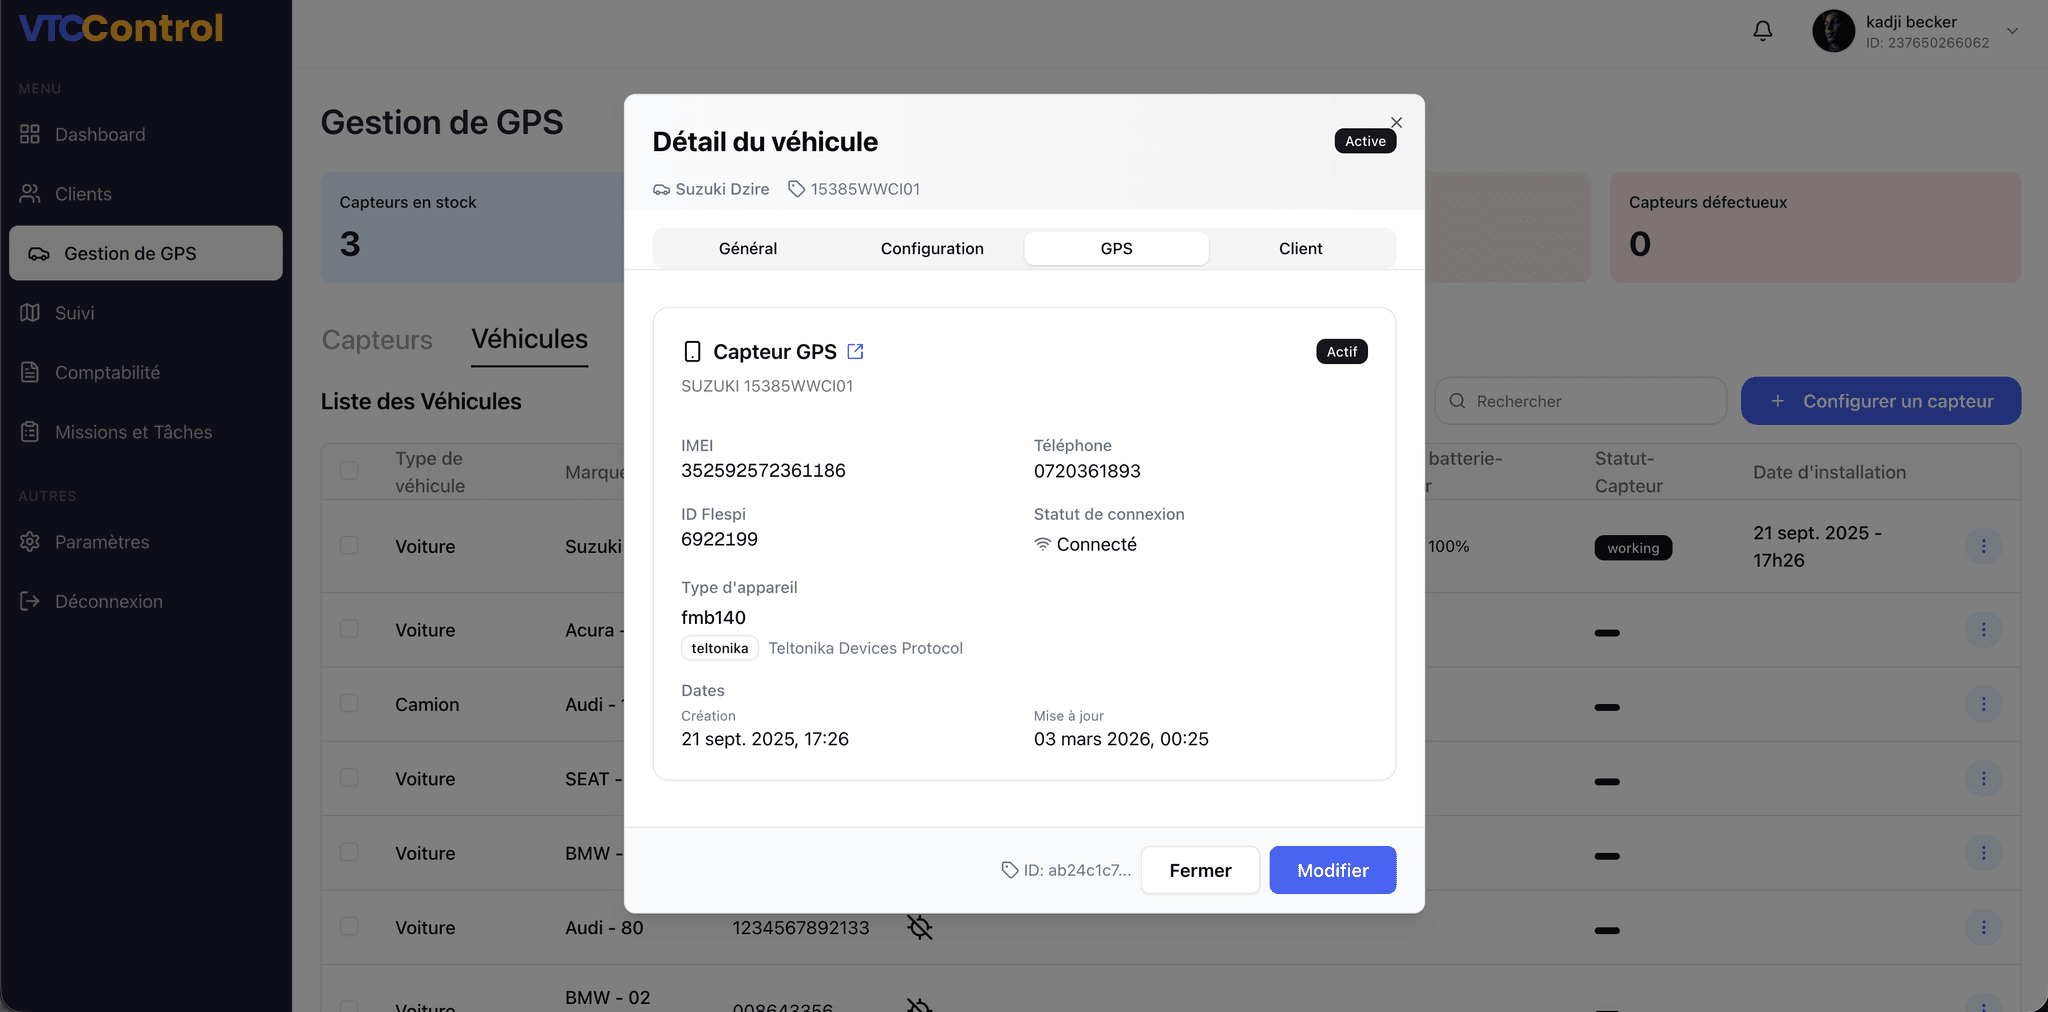The width and height of the screenshot is (2048, 1012).
Task: Switch to the Configuration tab
Action: point(932,249)
